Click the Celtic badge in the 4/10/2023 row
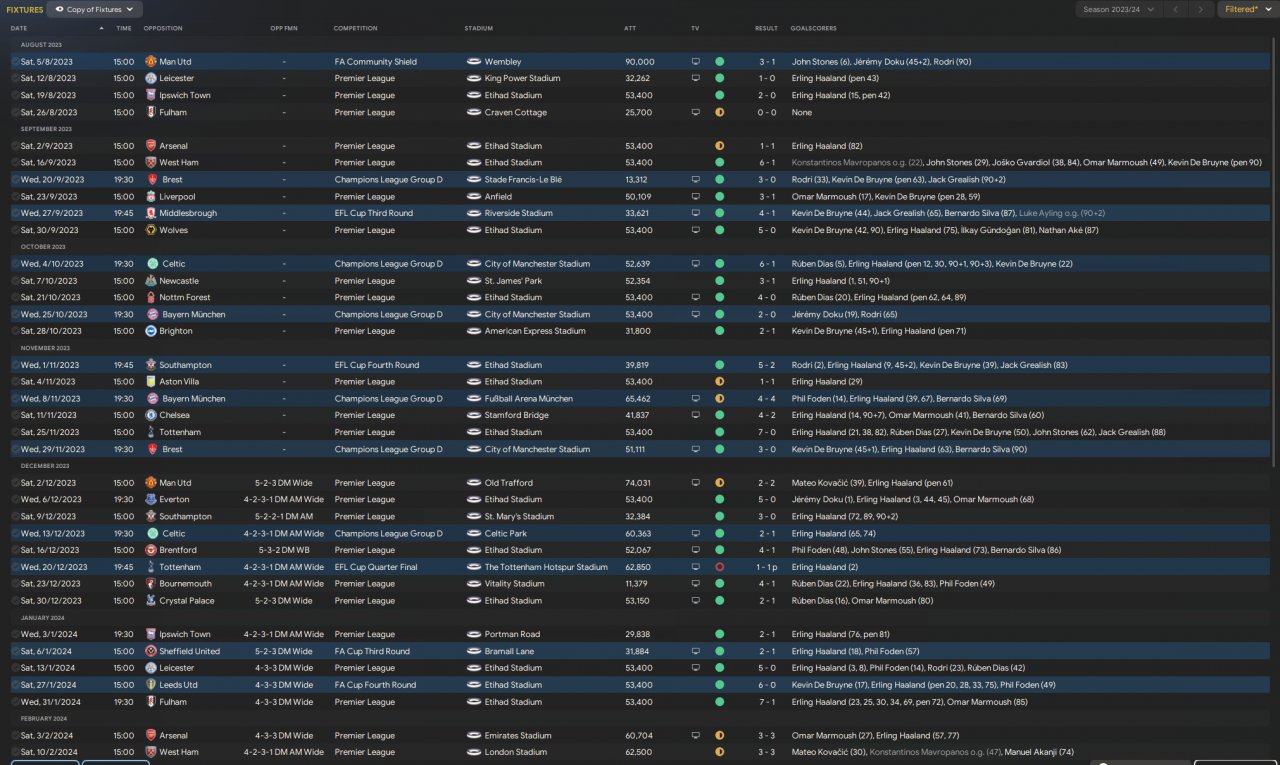Viewport: 1280px width, 765px height. [x=151, y=264]
